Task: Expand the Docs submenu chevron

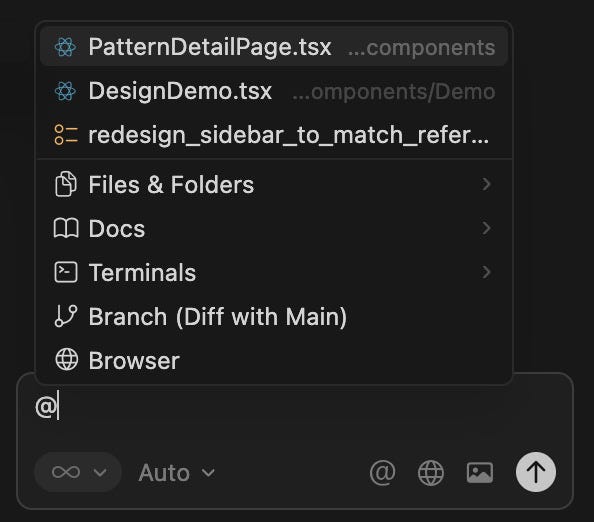Action: (x=486, y=228)
